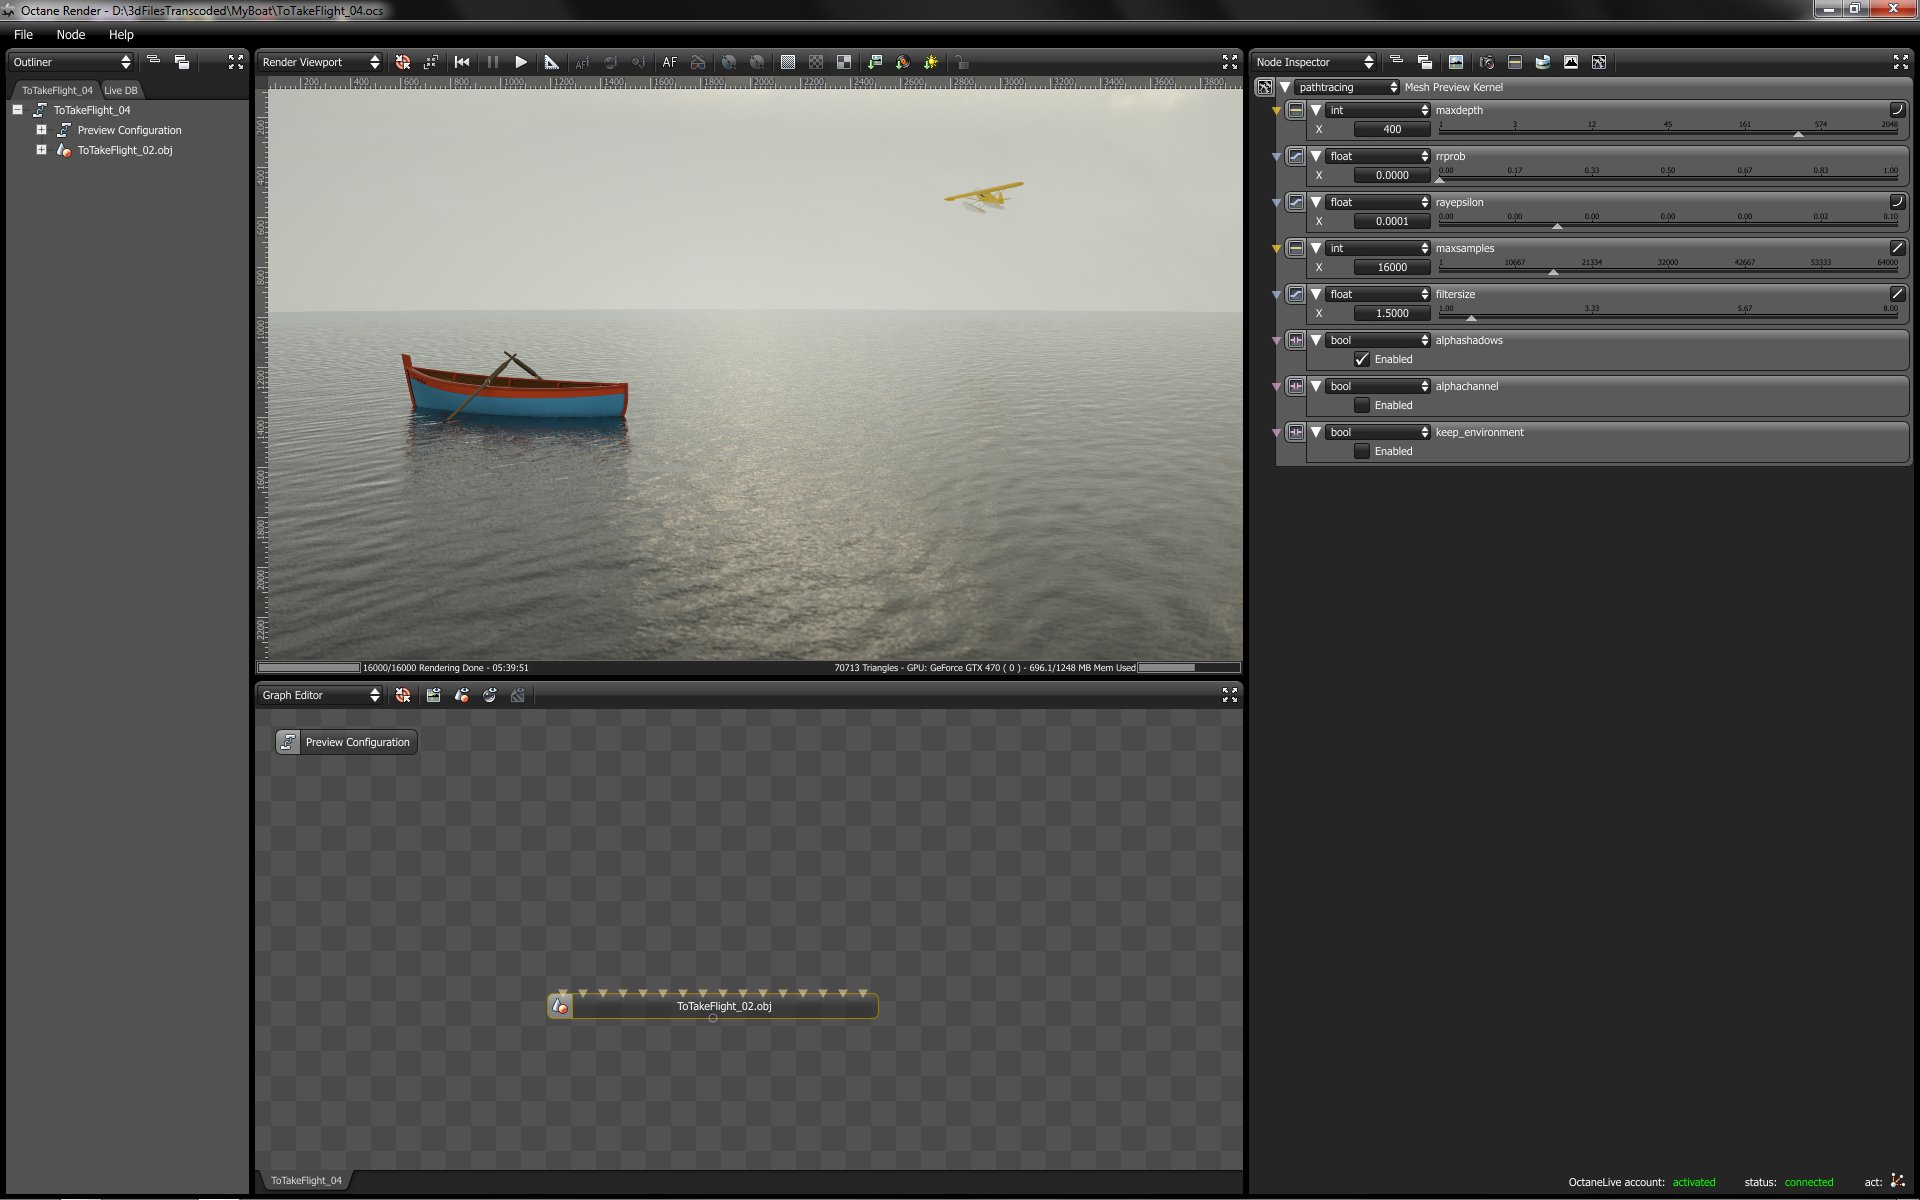Open the Graph Editor panel dropdown
Viewport: 1920px width, 1200px height.
click(320, 695)
